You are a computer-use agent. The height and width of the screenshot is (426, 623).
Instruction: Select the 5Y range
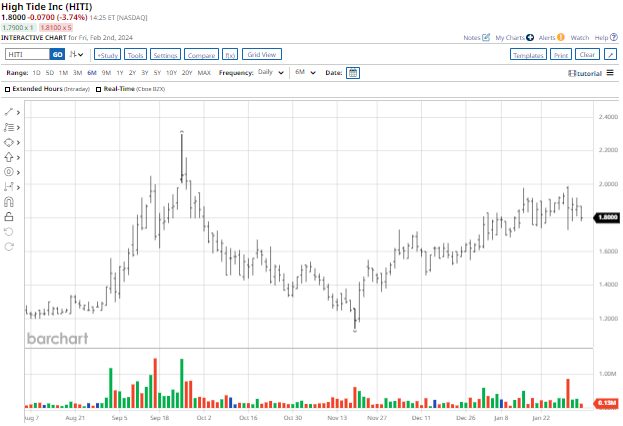click(x=157, y=73)
